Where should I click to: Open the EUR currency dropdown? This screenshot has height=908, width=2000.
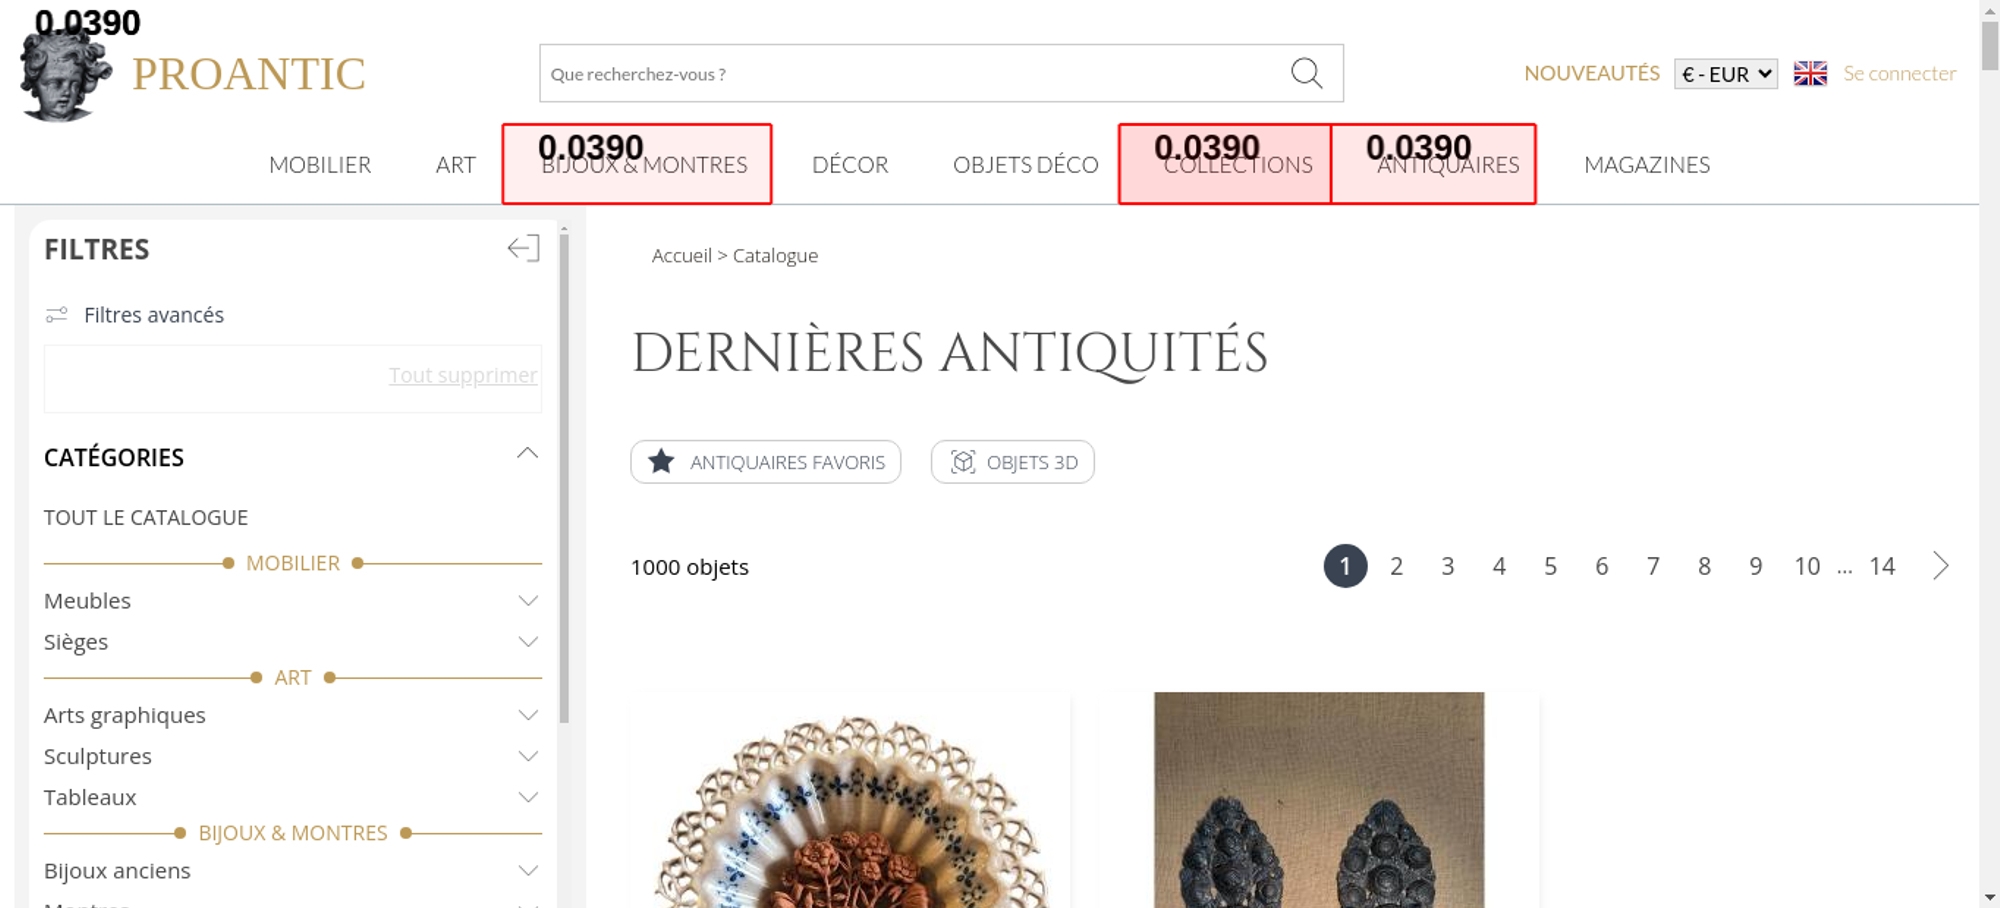[x=1725, y=74]
